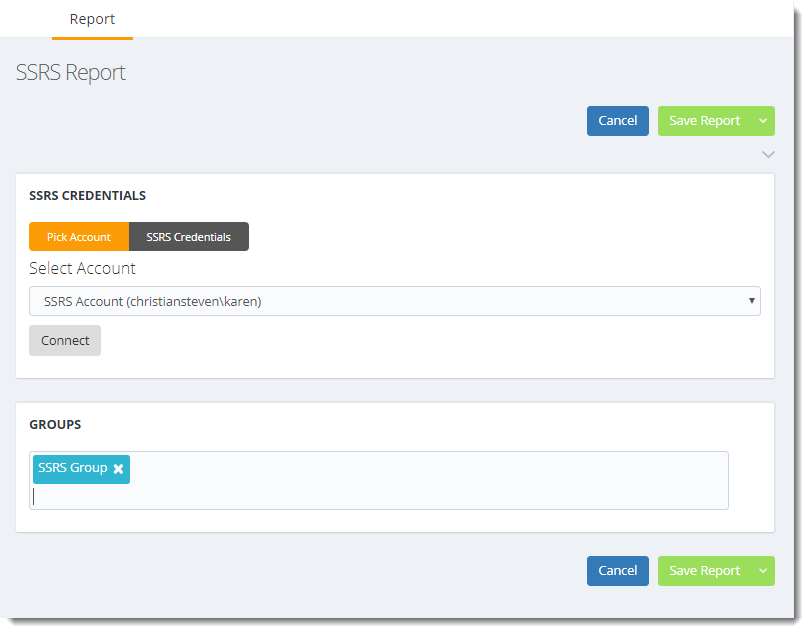This screenshot has height=633, width=809.
Task: Click the SSRS Report page title
Action: point(71,73)
